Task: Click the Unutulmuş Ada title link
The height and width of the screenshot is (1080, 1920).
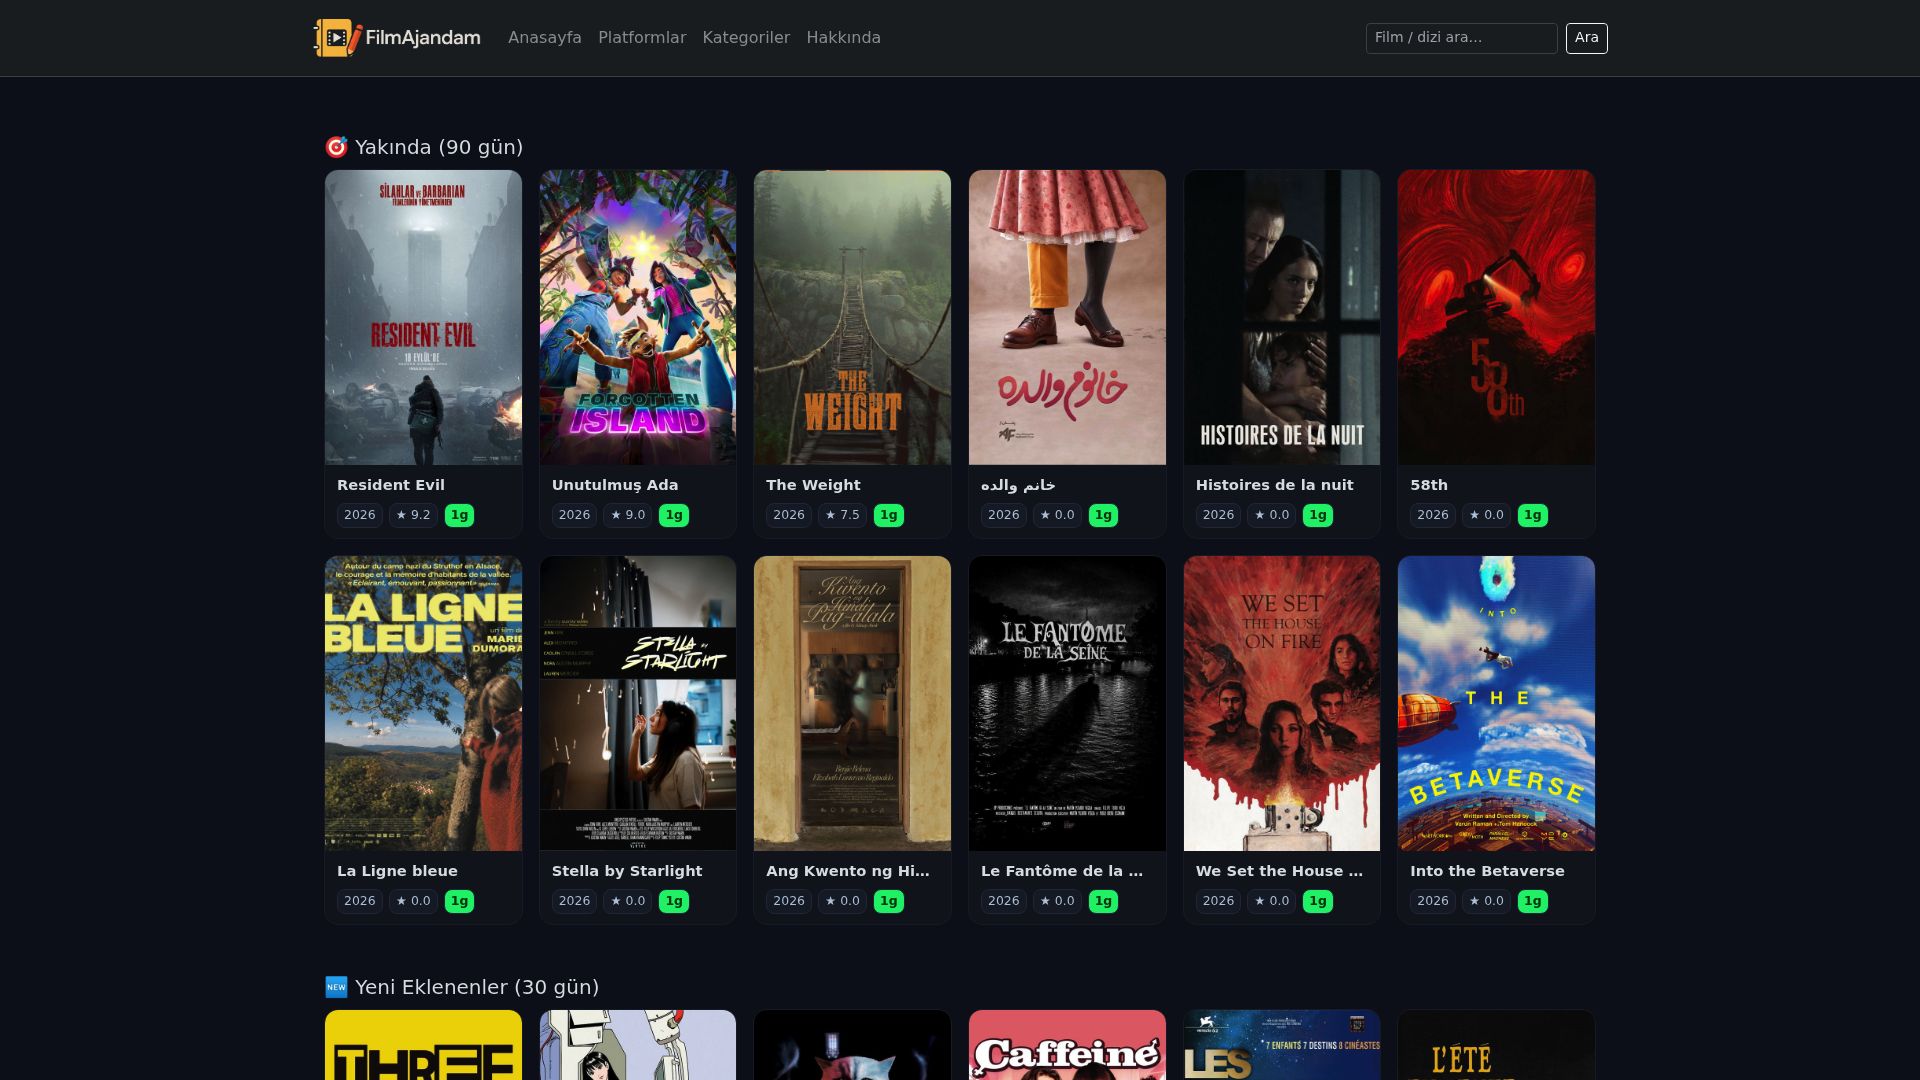Action: coord(615,485)
